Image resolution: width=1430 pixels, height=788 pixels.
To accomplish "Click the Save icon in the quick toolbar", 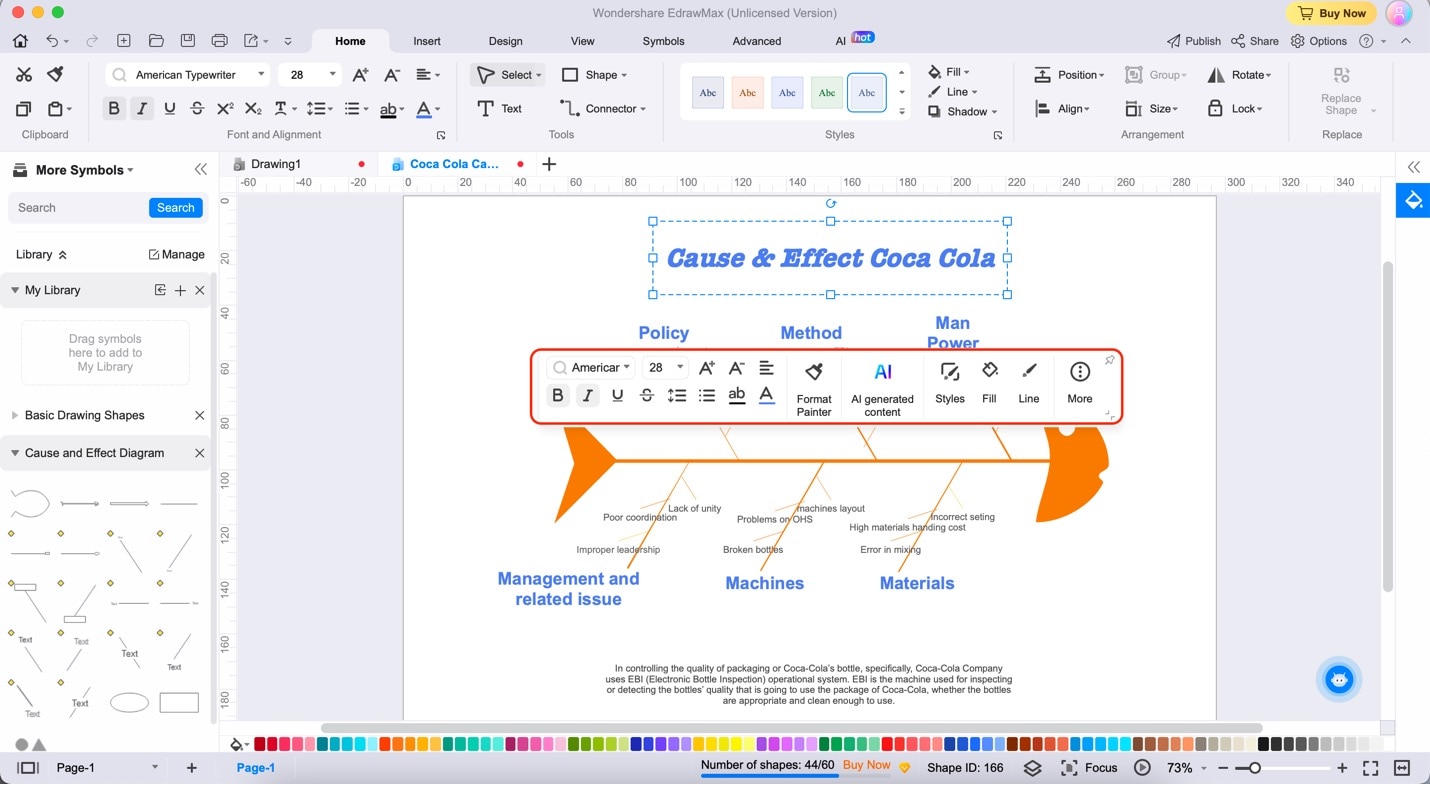I will tap(188, 41).
